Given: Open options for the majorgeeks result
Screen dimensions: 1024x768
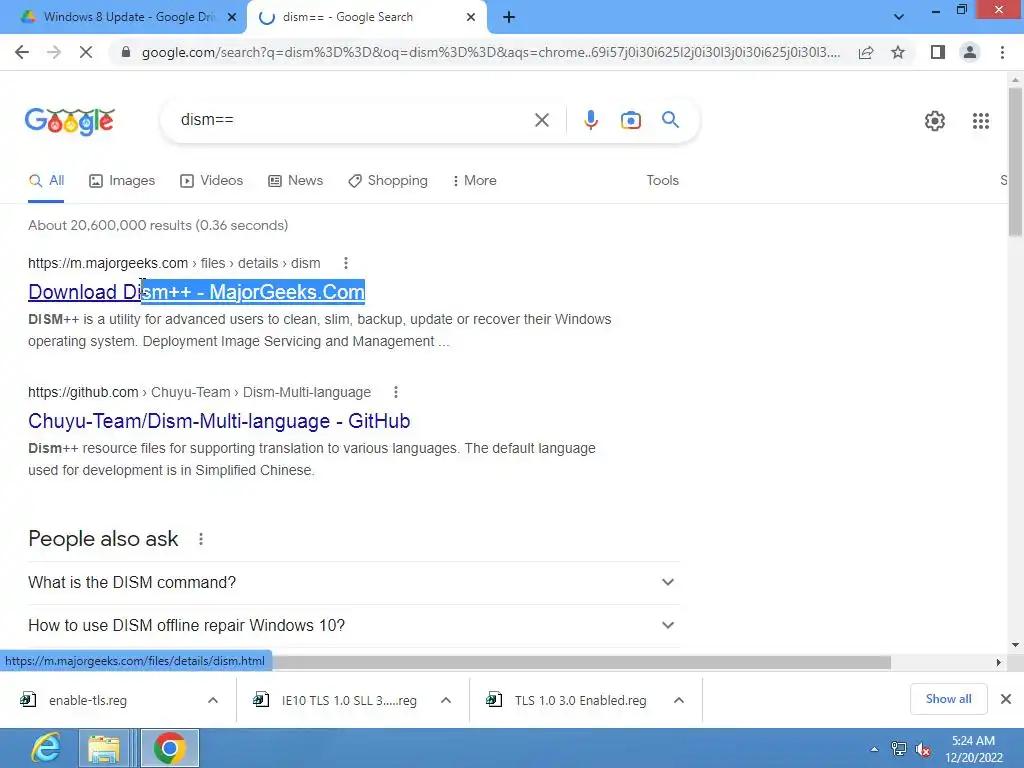Looking at the screenshot, I should coord(345,263).
